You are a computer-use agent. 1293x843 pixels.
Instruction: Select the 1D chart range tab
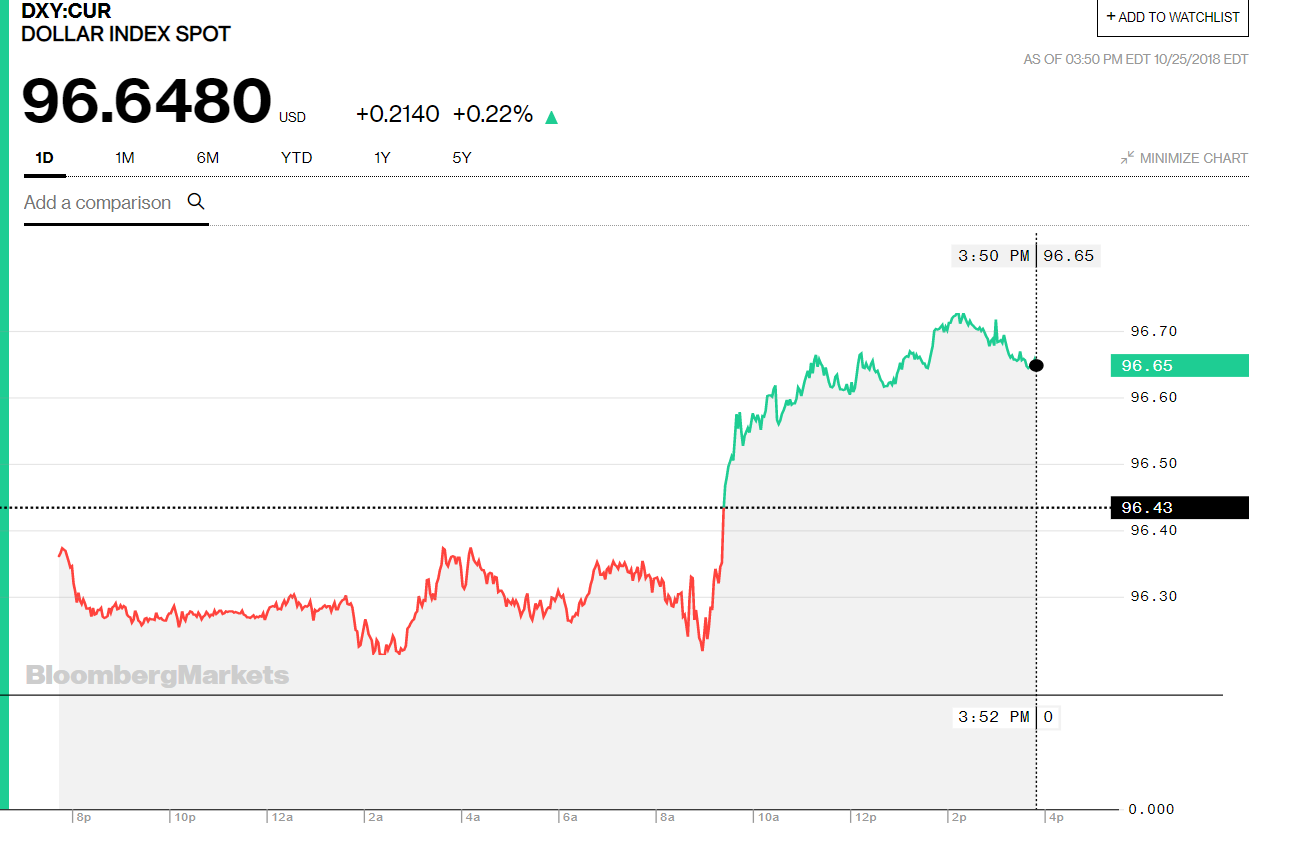coord(44,158)
